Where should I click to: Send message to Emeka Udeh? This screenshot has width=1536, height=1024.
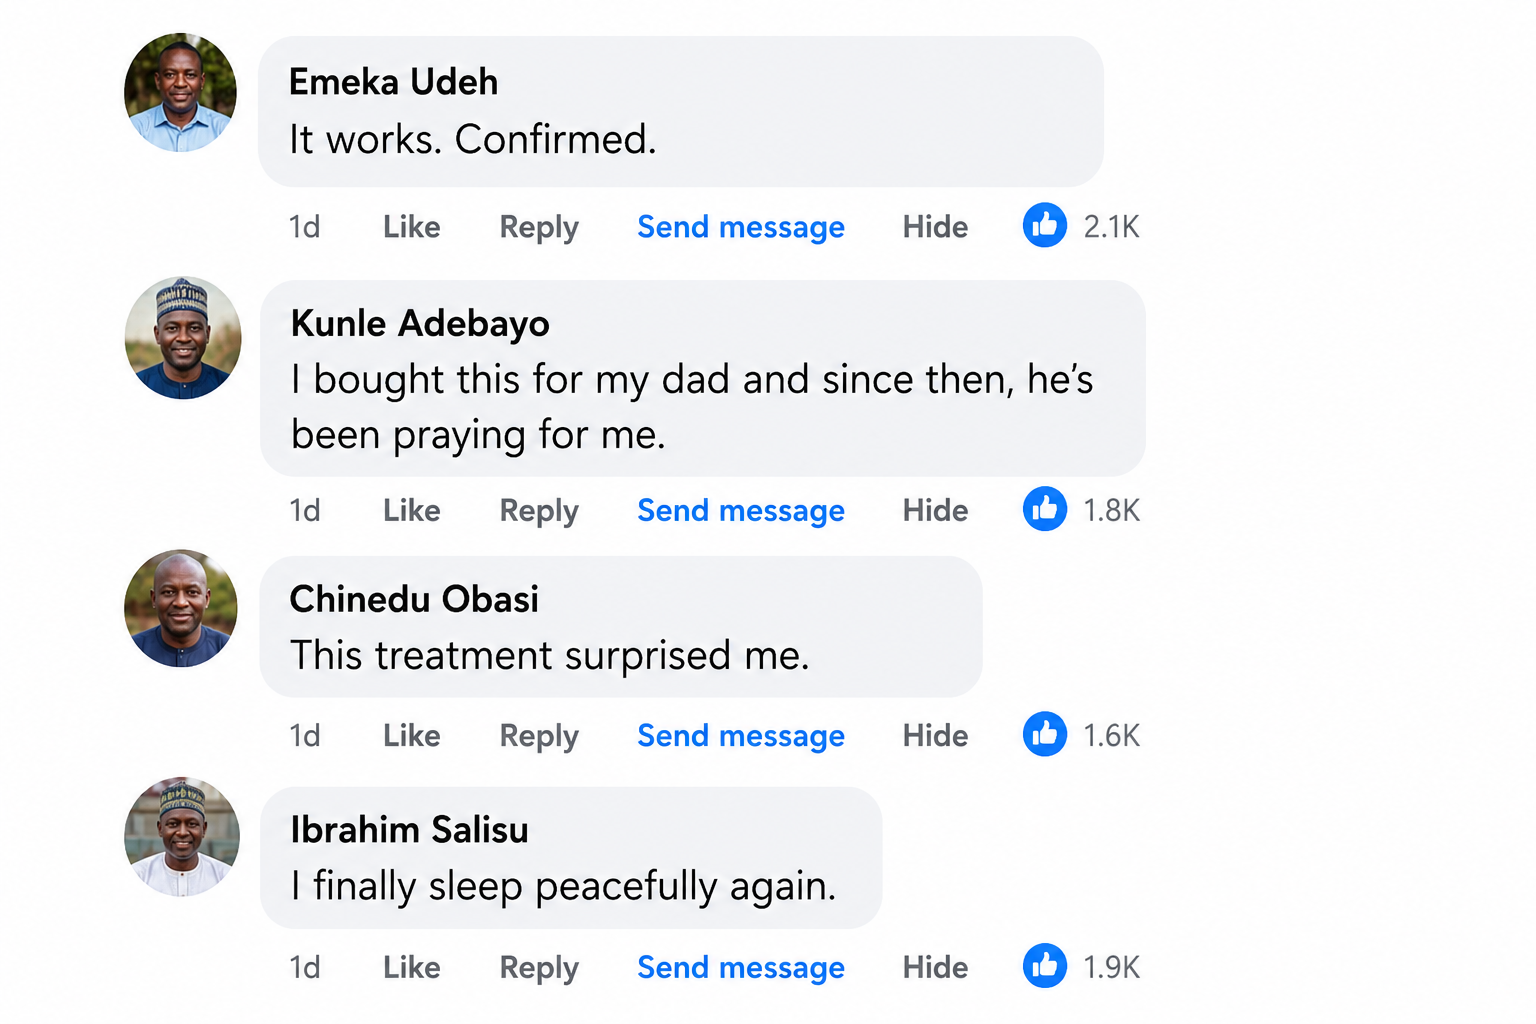(741, 228)
